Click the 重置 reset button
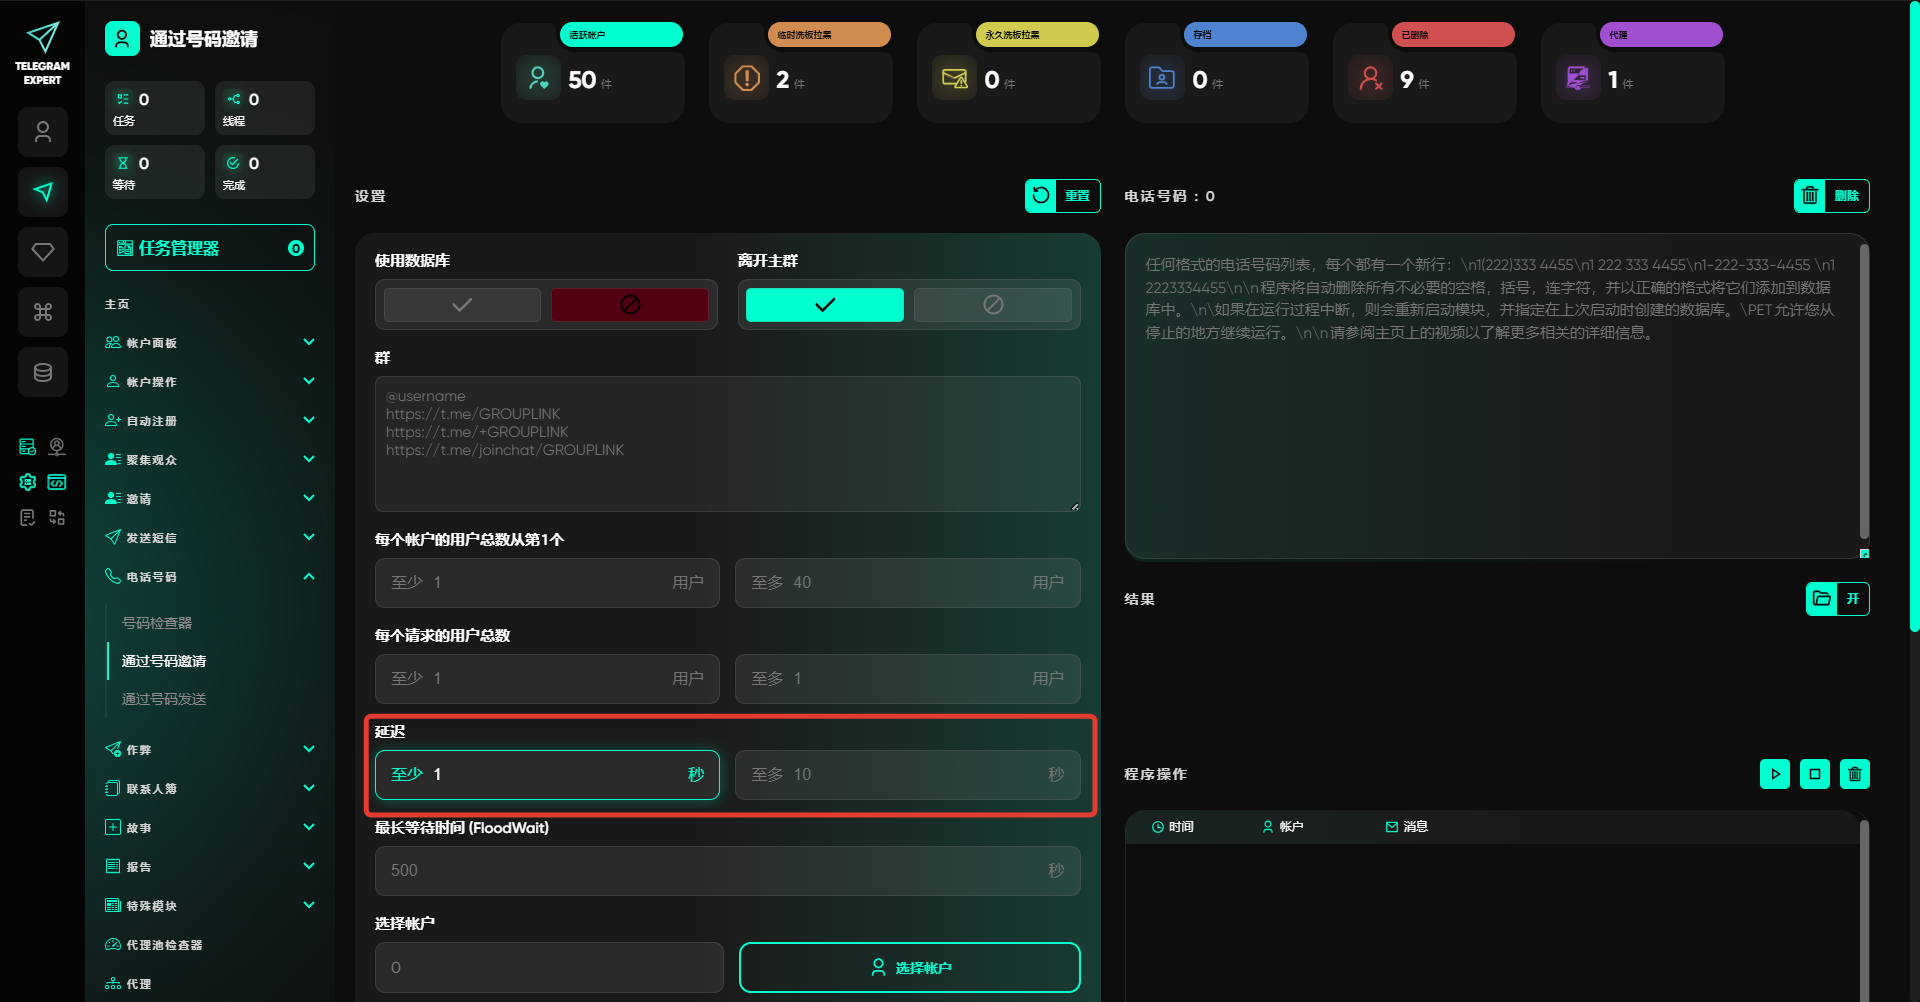 pos(1062,196)
